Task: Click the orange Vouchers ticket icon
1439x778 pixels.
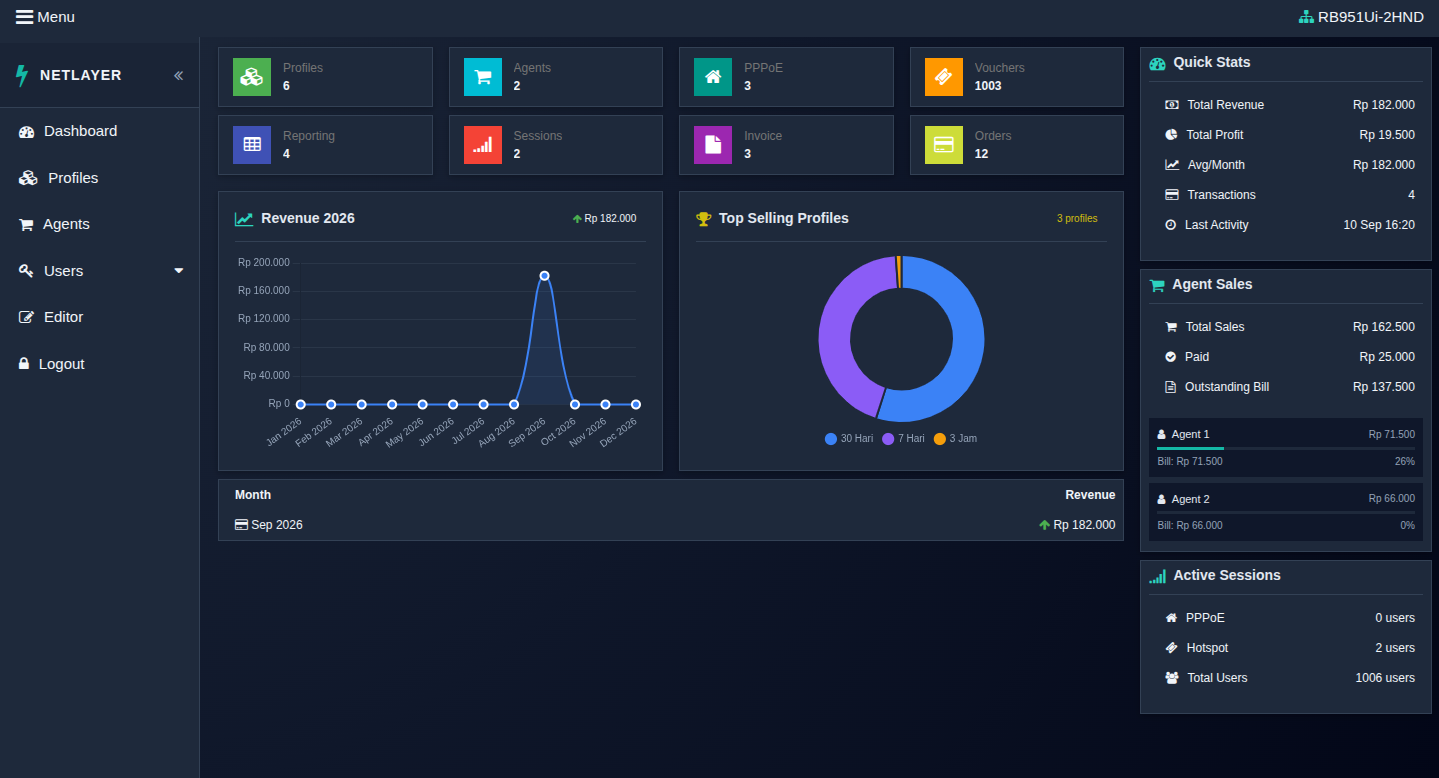Action: tap(944, 77)
